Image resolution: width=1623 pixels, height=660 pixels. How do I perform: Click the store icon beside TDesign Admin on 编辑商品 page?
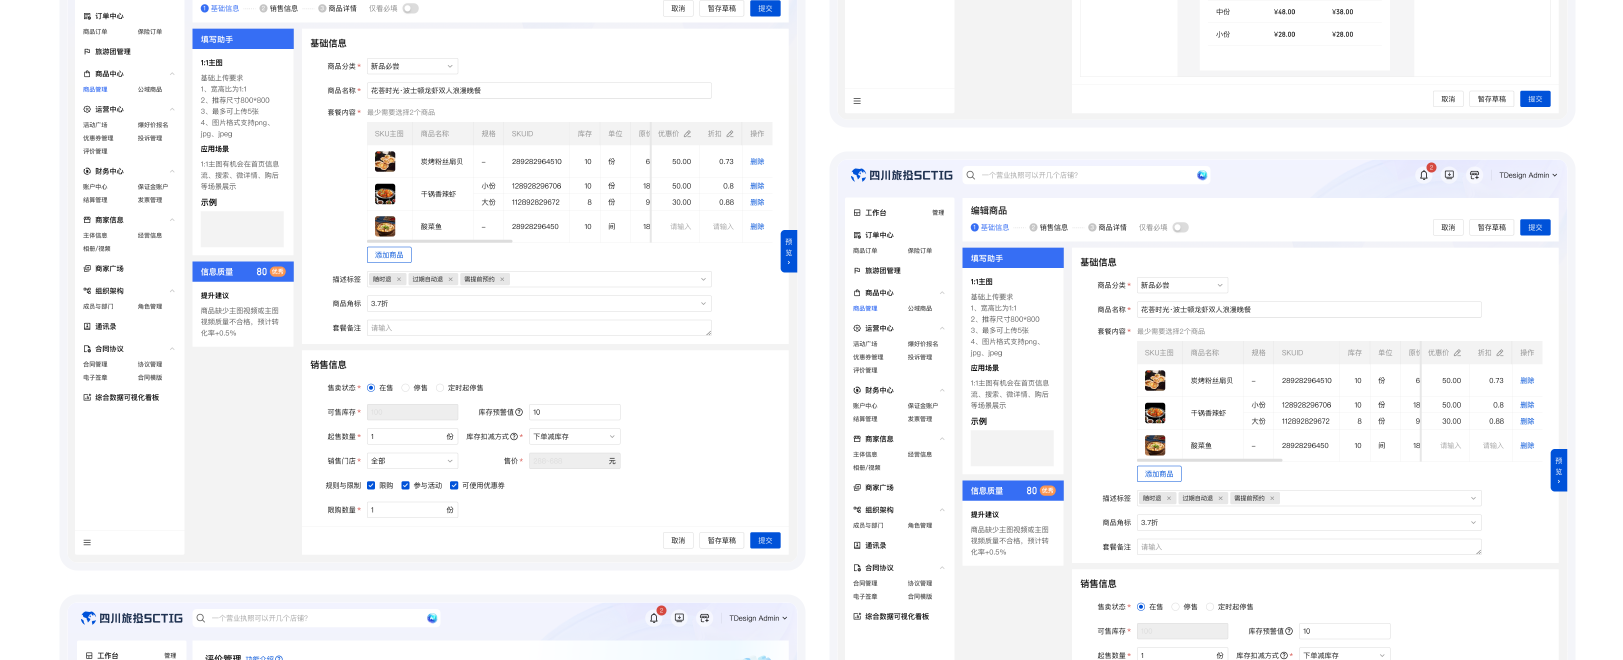click(x=1474, y=175)
